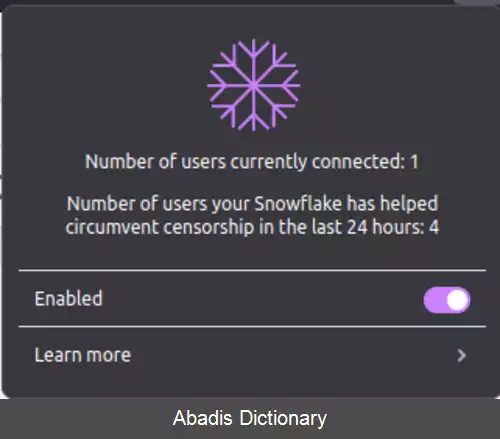Image resolution: width=500 pixels, height=439 pixels.
Task: Click the white knob of the Enabled switch
Action: 457,300
